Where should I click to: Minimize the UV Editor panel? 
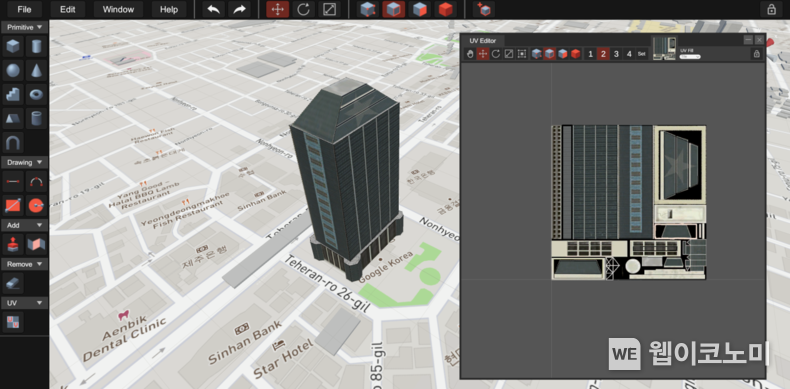click(x=749, y=40)
